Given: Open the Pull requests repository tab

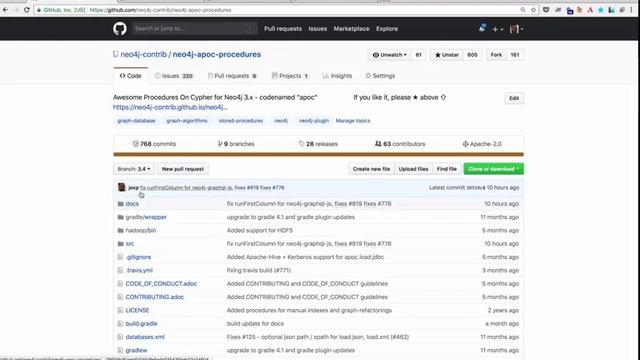Looking at the screenshot, I should [x=232, y=76].
